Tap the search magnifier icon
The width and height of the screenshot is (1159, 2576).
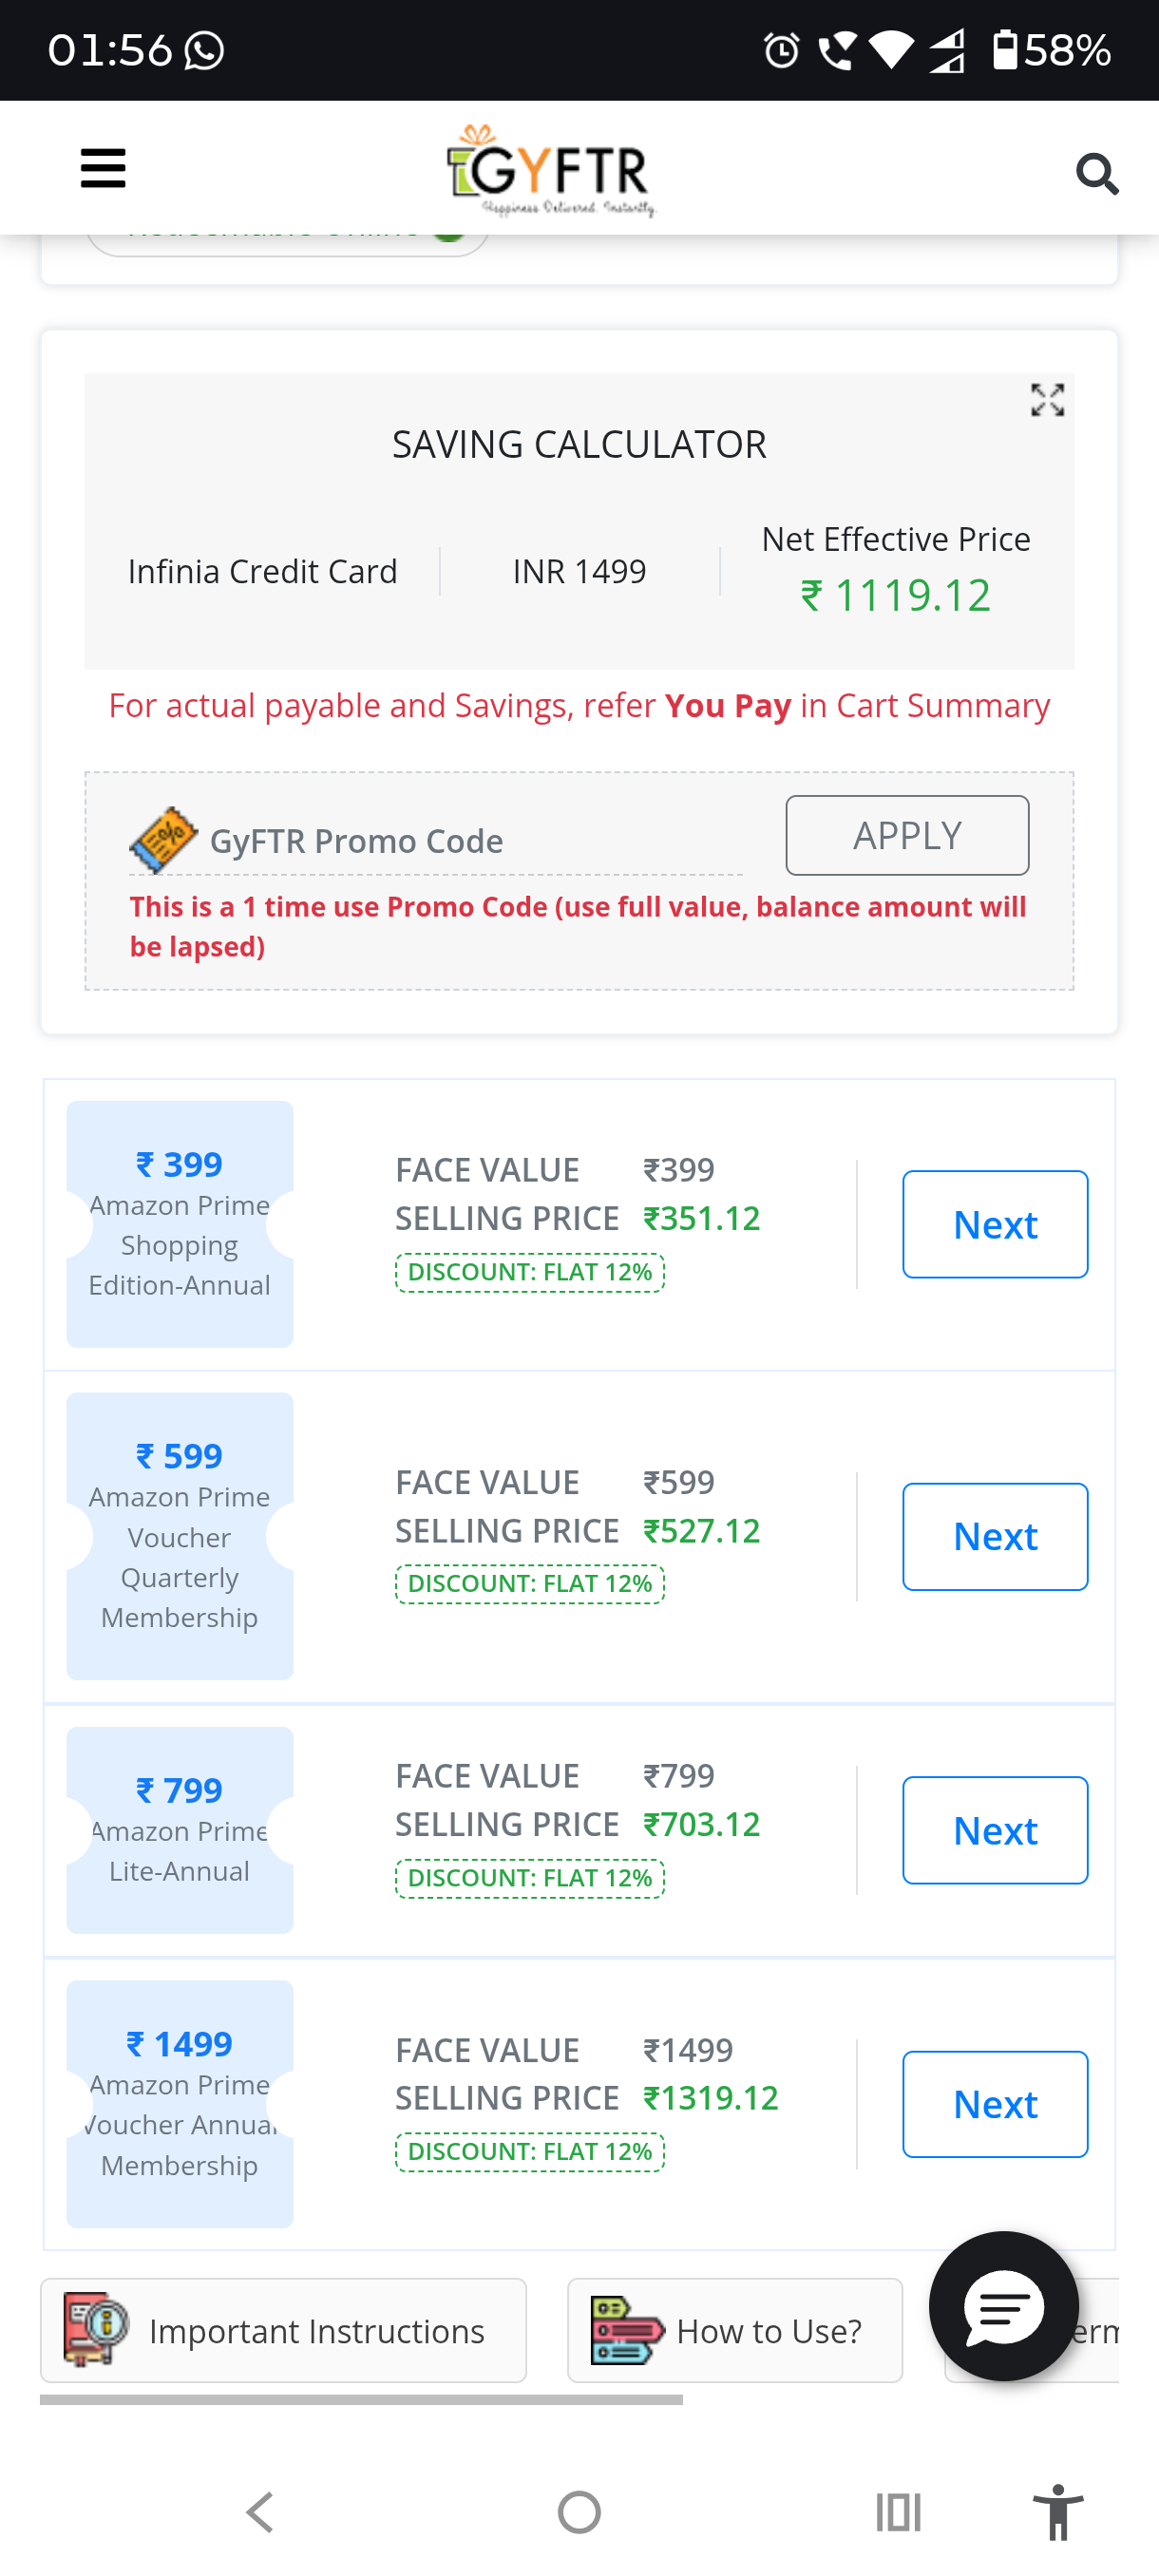click(x=1096, y=174)
